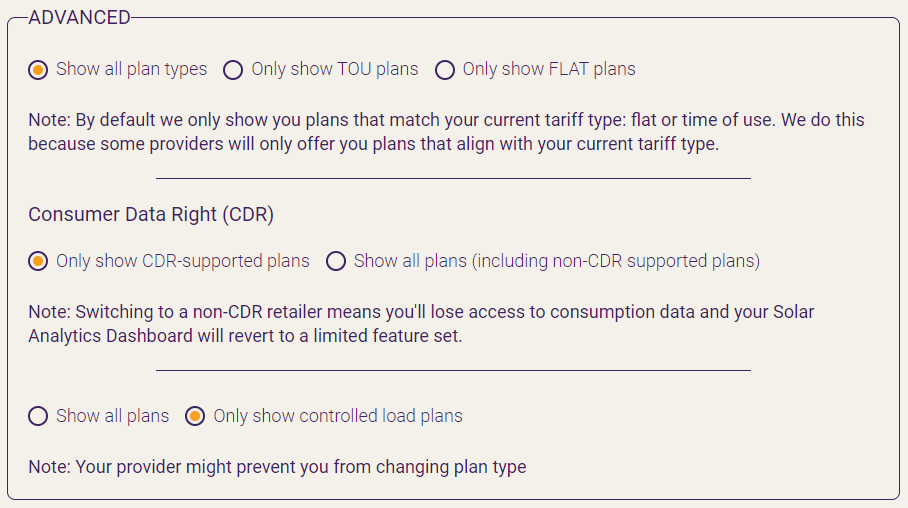
Task: Click 'Show all plans (including non-CDR supported plans)' text
Action: (x=557, y=261)
